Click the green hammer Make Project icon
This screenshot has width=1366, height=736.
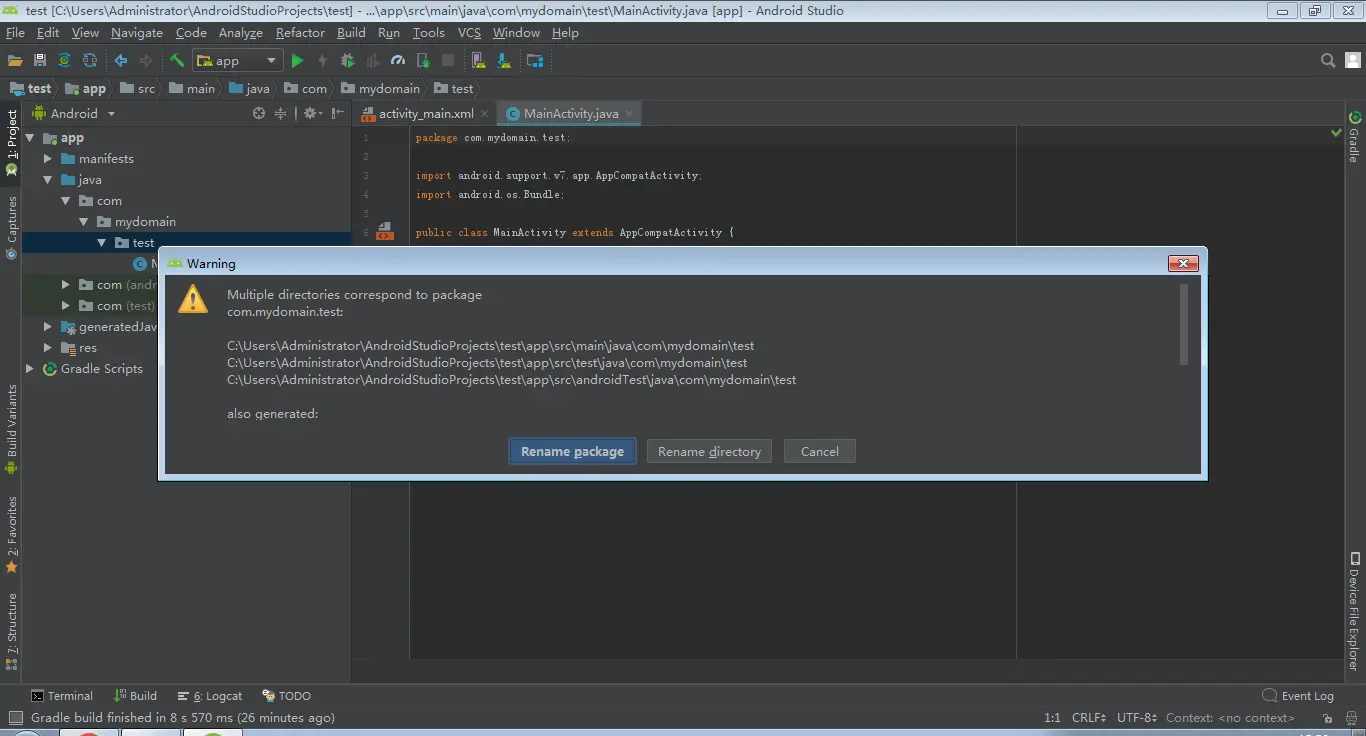click(177, 61)
